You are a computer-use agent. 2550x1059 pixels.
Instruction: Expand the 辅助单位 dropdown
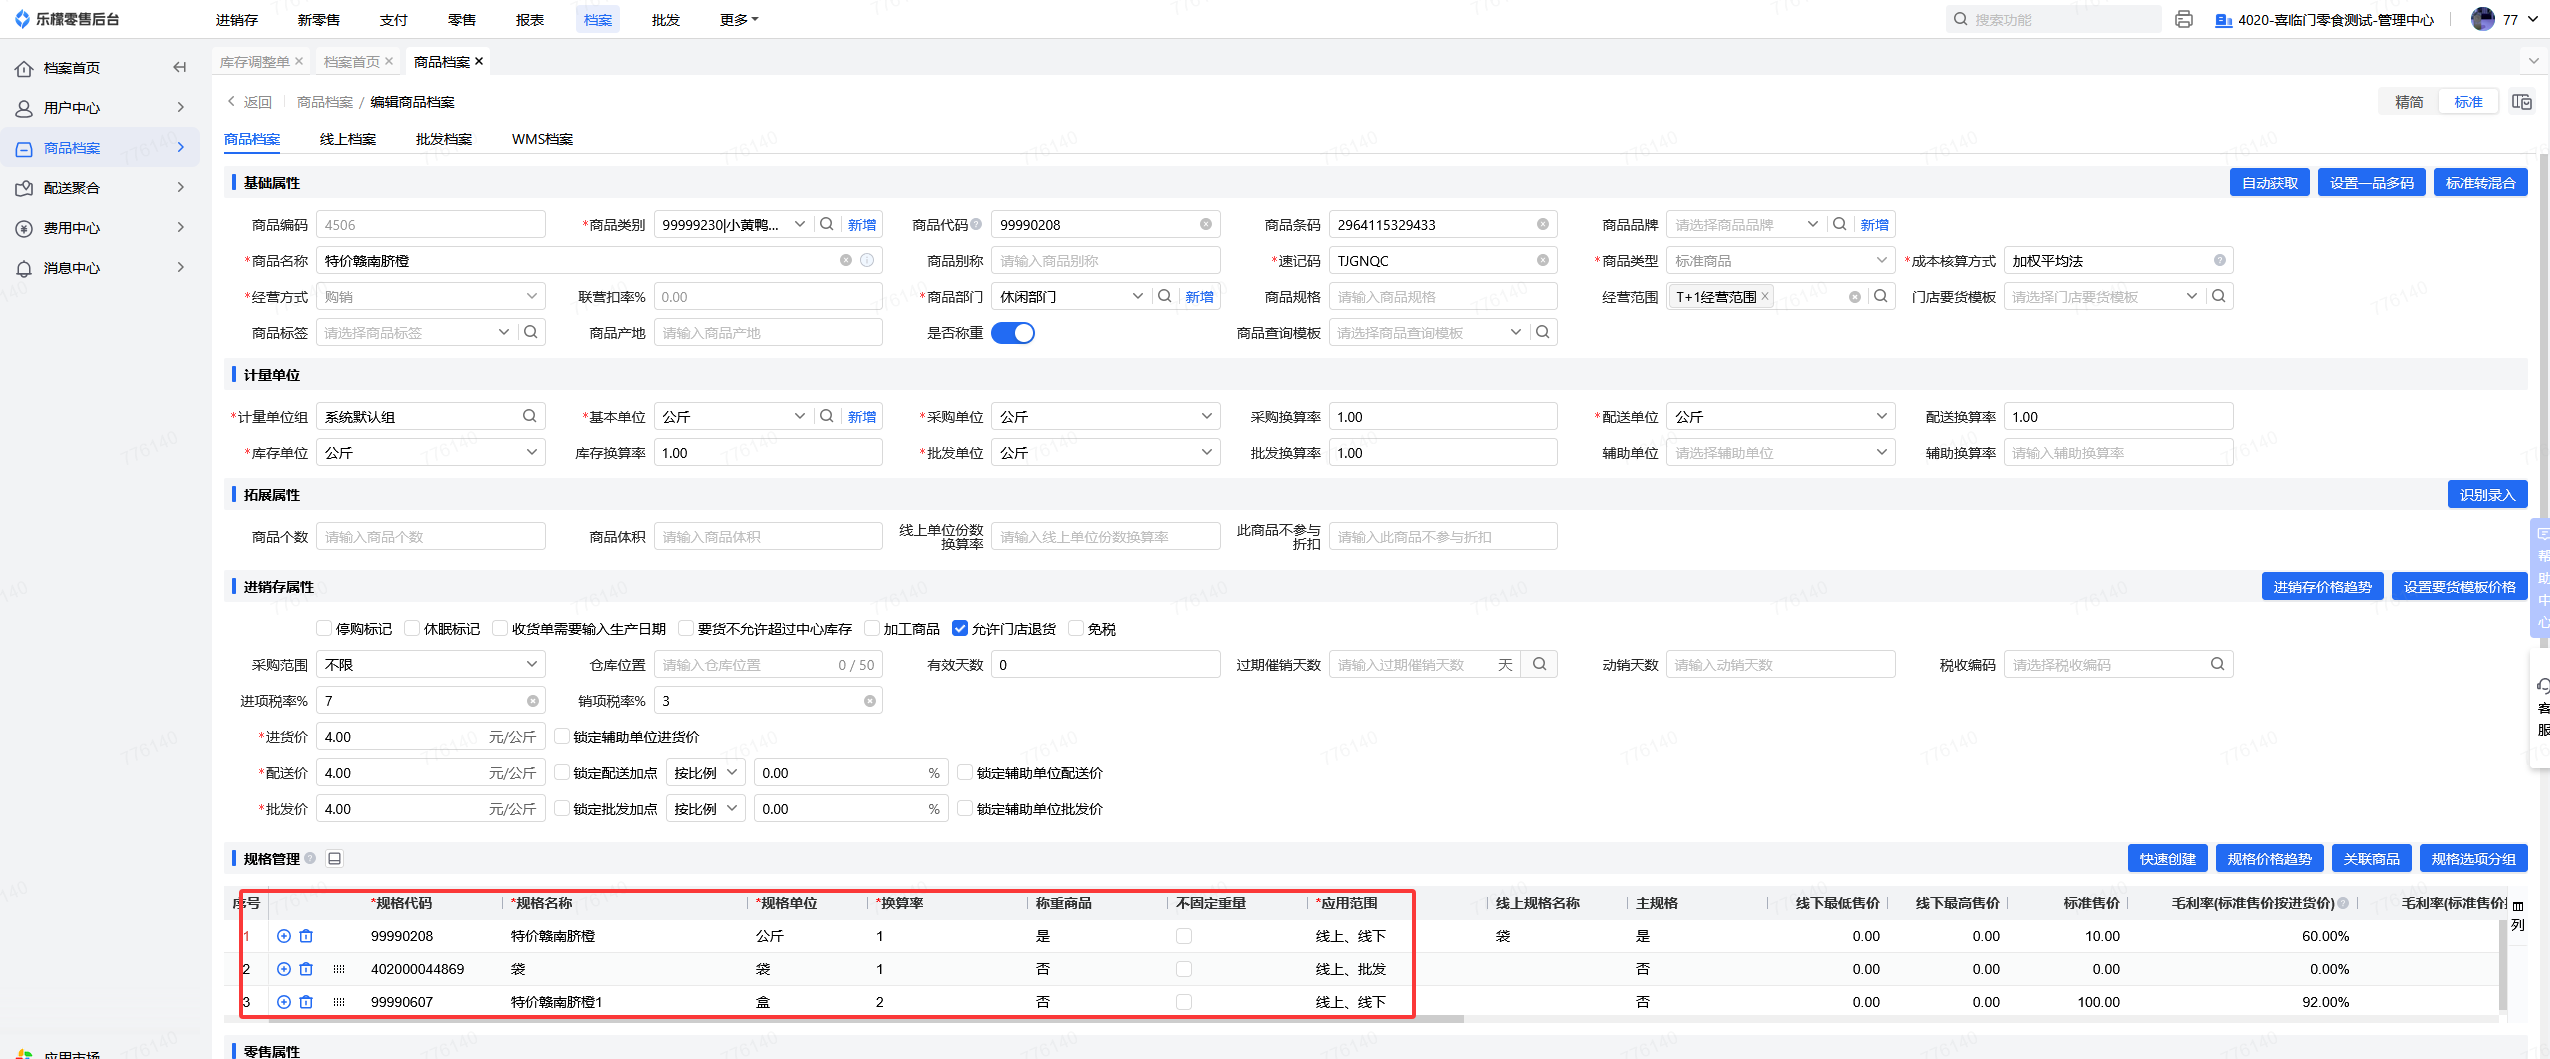point(1781,453)
